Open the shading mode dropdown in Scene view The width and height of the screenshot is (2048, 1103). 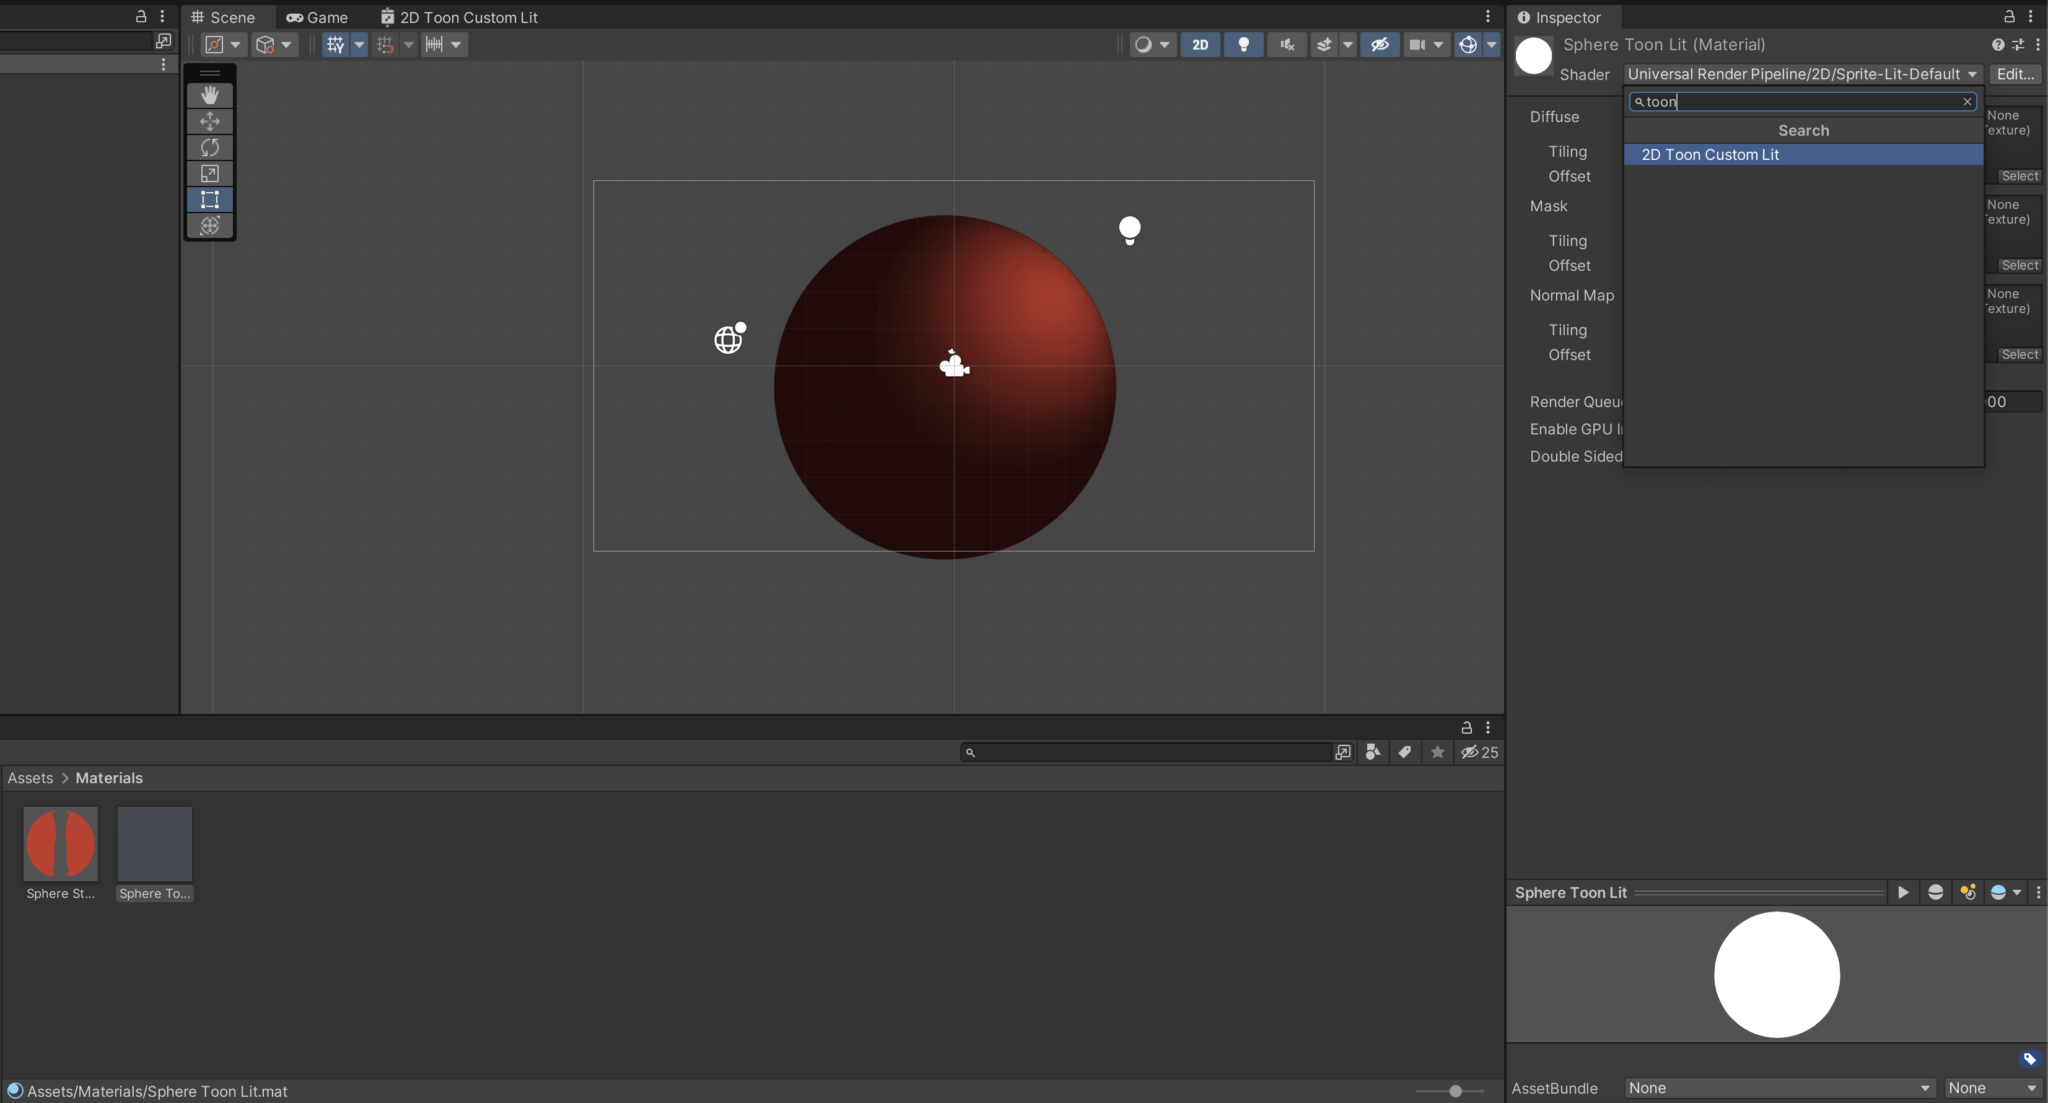1151,44
